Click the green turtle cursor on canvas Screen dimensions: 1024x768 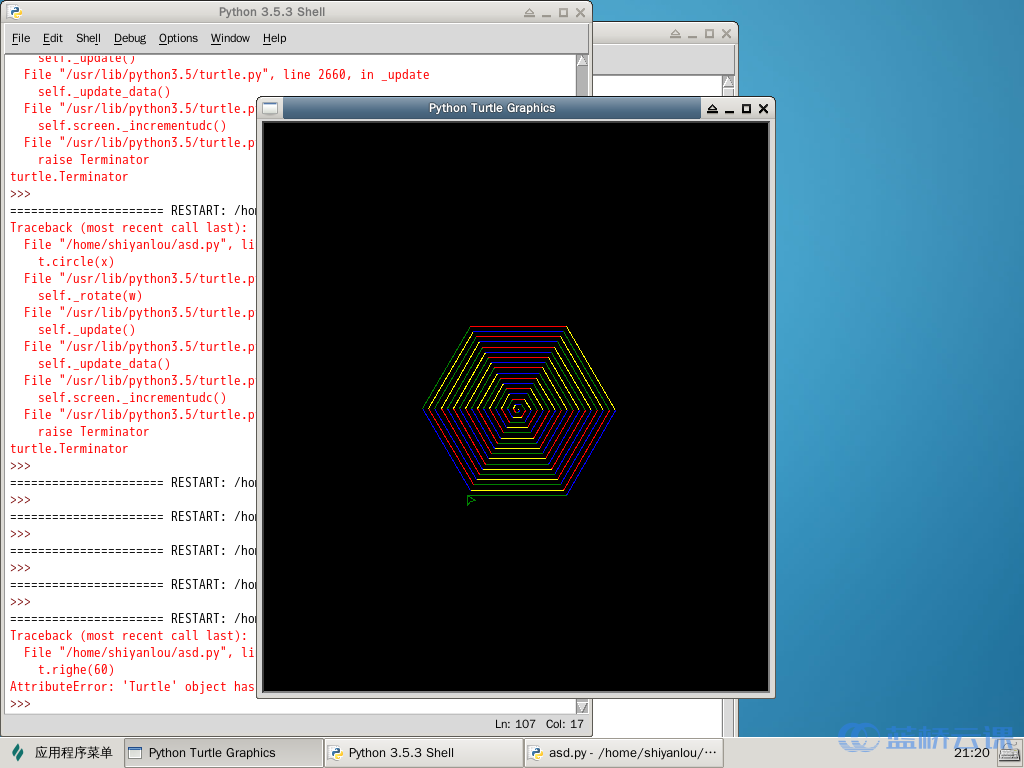click(471, 500)
